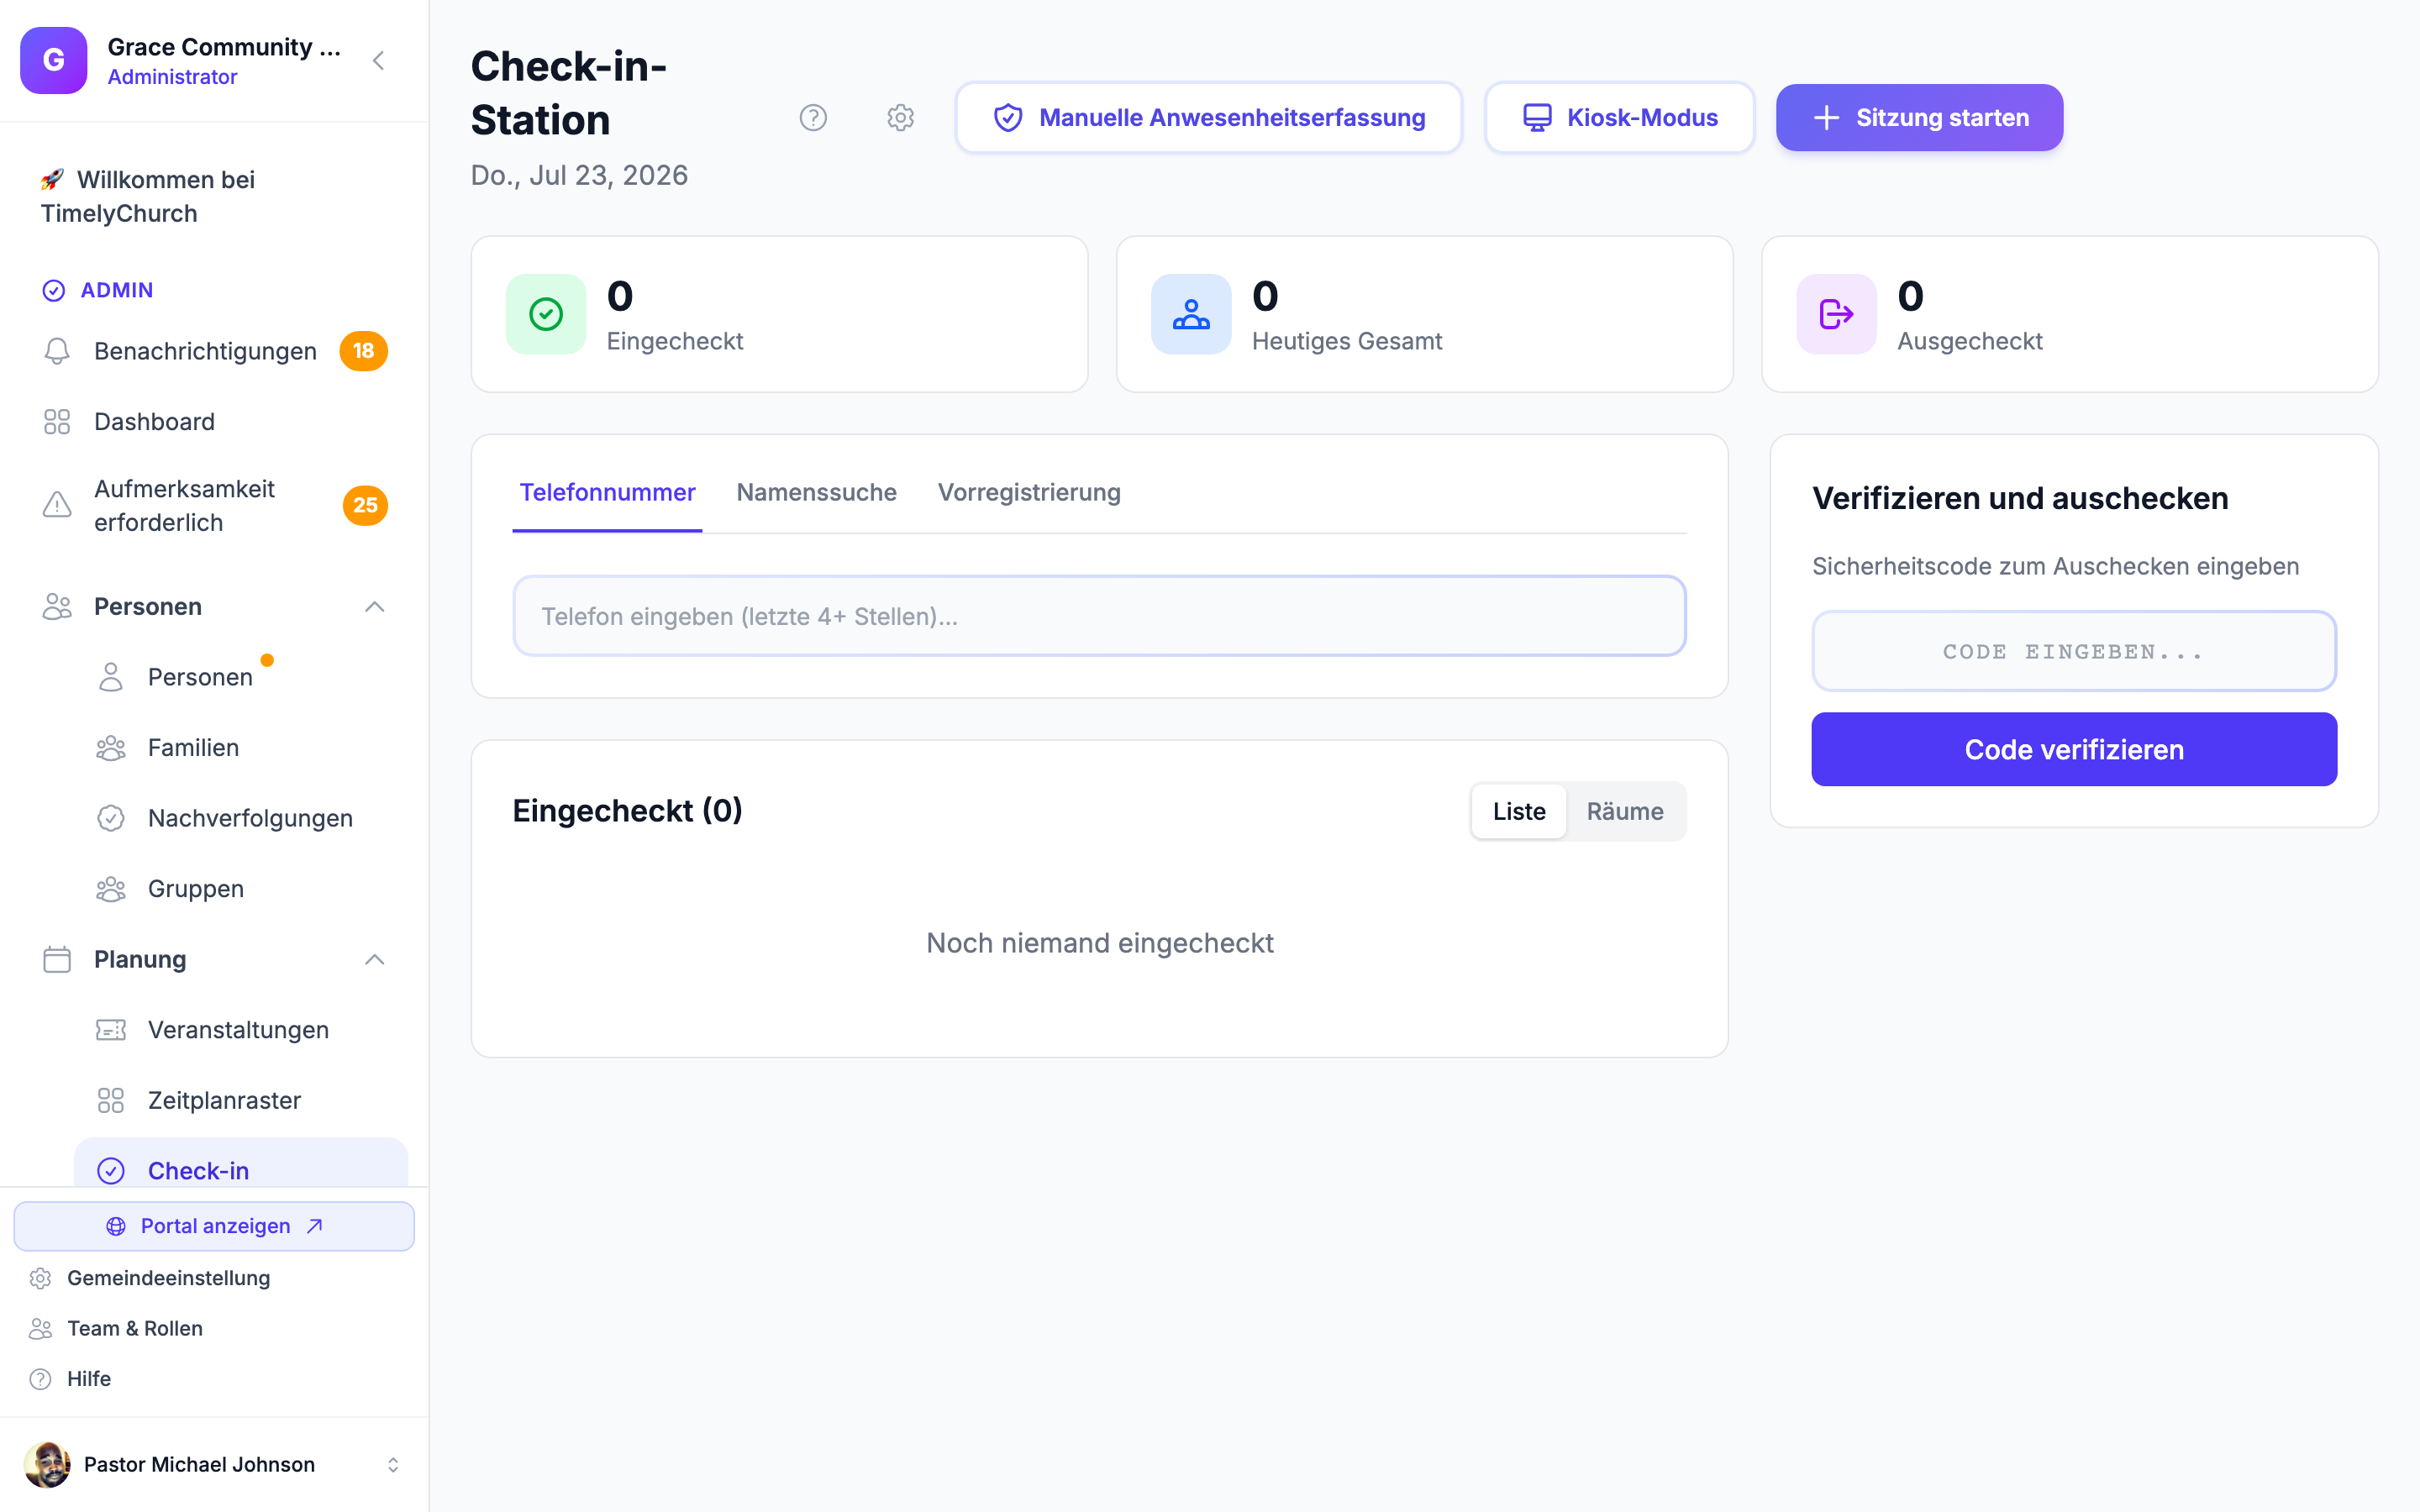2420x1512 pixels.
Task: Click the Benachrichtigungen bell icon
Action: coord(57,351)
